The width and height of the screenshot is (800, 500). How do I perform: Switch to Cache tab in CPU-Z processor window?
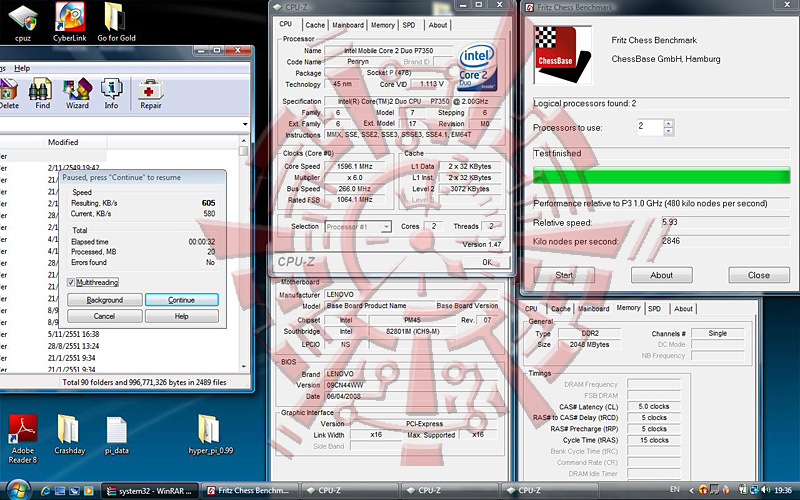315,25
